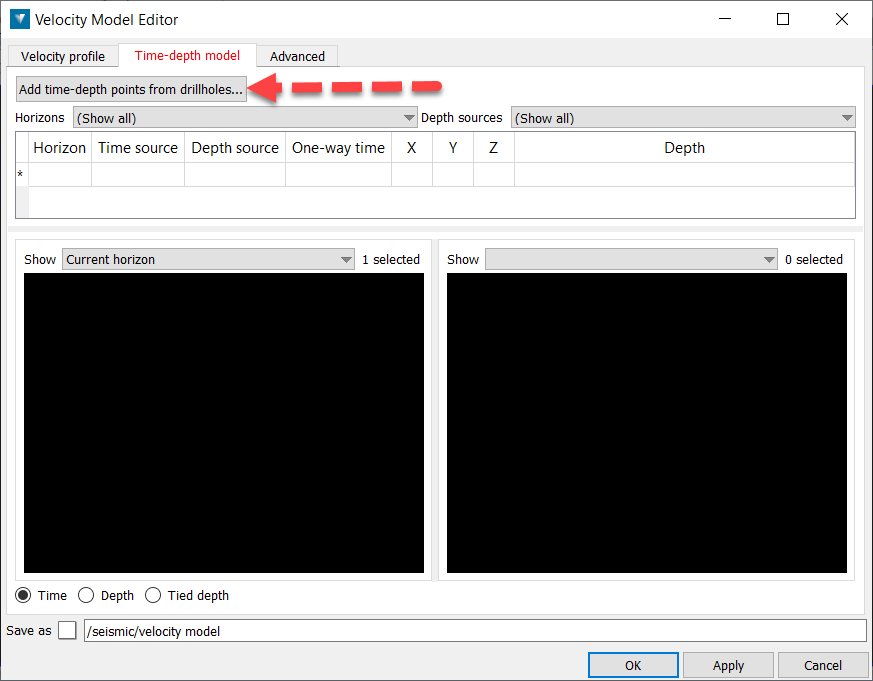Screen dimensions: 873x681
Task: Click the Depth source column header
Action: coord(235,148)
